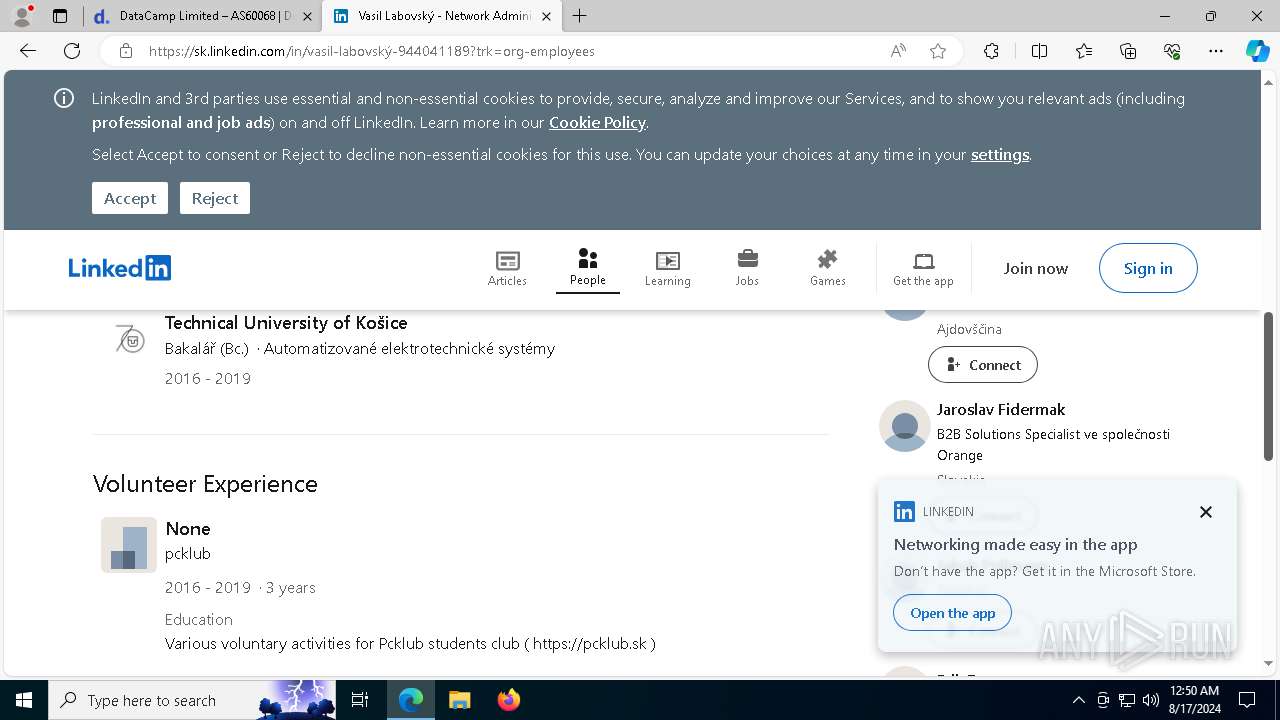Image resolution: width=1280 pixels, height=720 pixels.
Task: Click Jaroslav Fidermak's avatar
Action: 905,426
